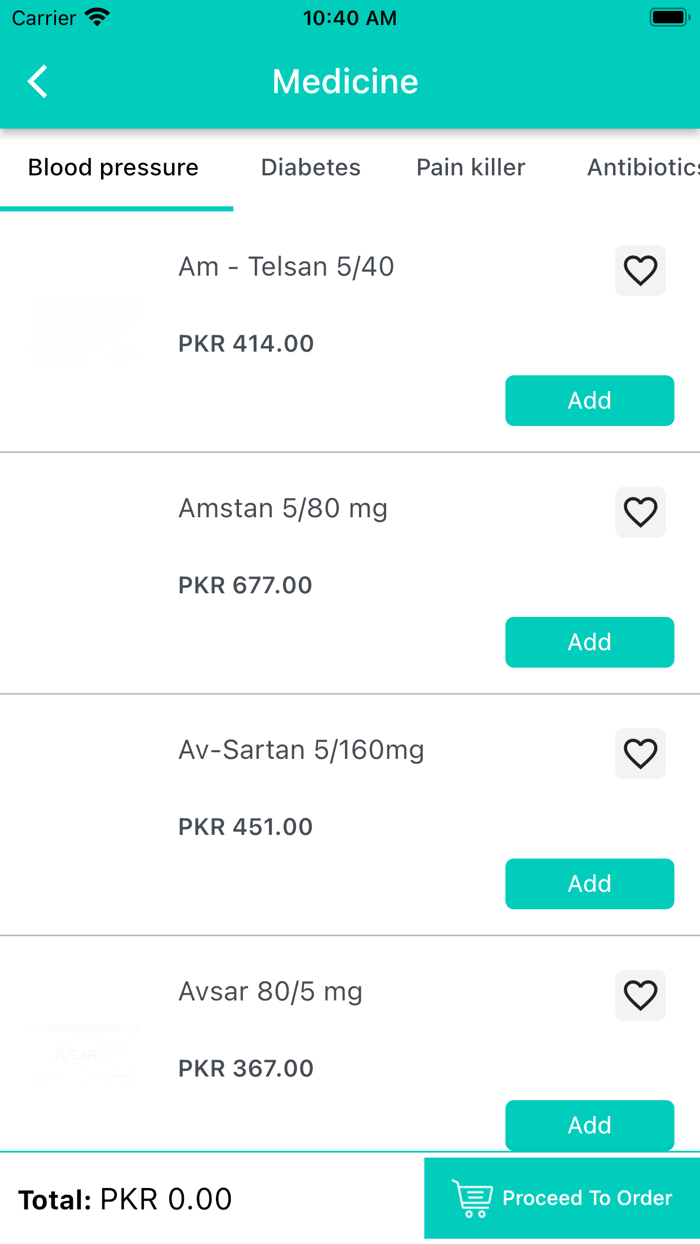Viewport: 700px width, 1244px height.
Task: Tap the back arrow on the Medicine header
Action: [37, 82]
